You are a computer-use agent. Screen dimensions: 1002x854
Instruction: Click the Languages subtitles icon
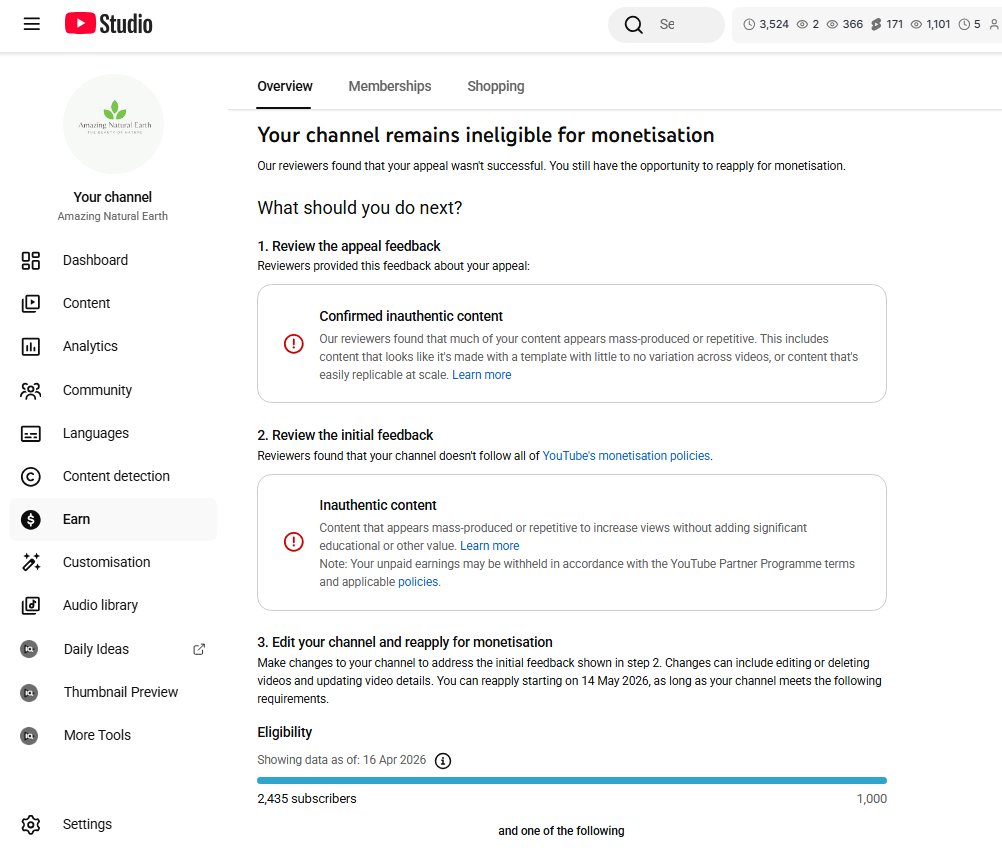[31, 433]
